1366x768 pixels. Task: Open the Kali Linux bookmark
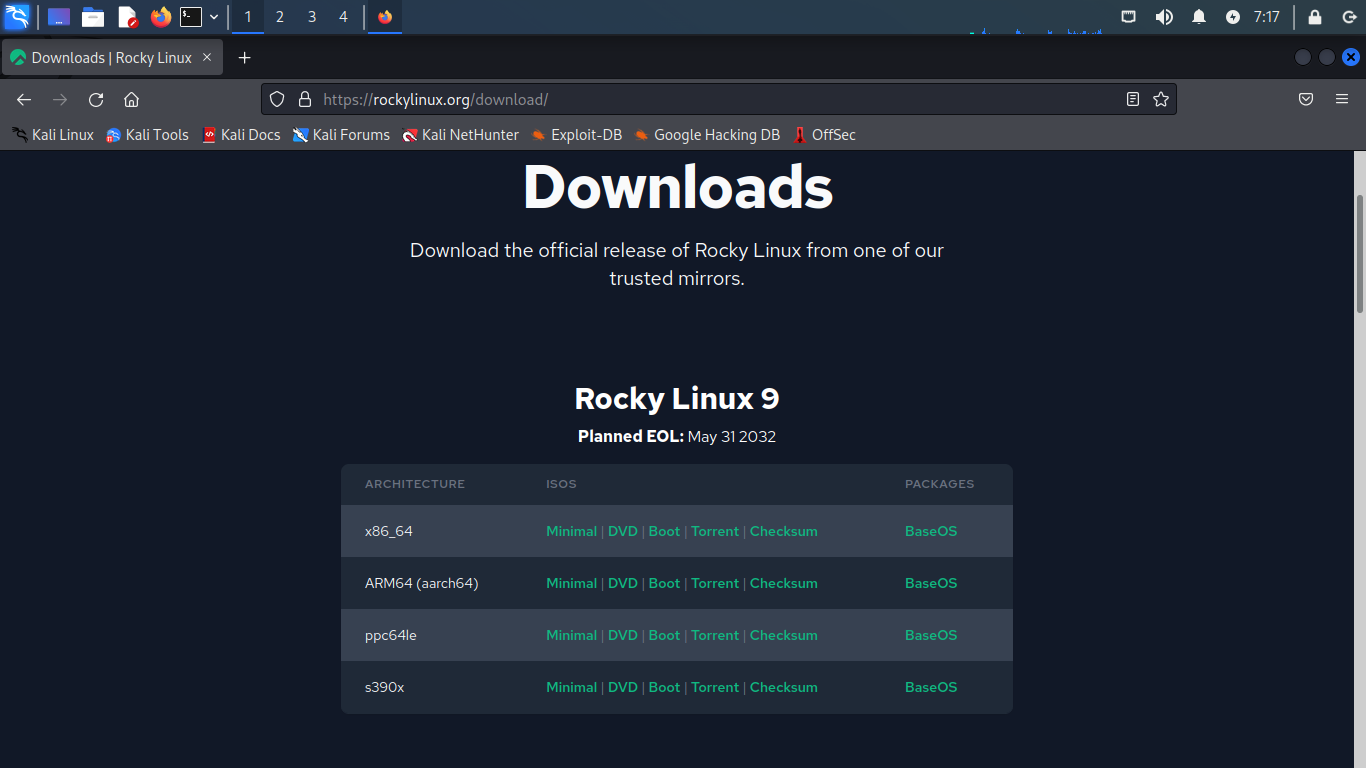53,135
